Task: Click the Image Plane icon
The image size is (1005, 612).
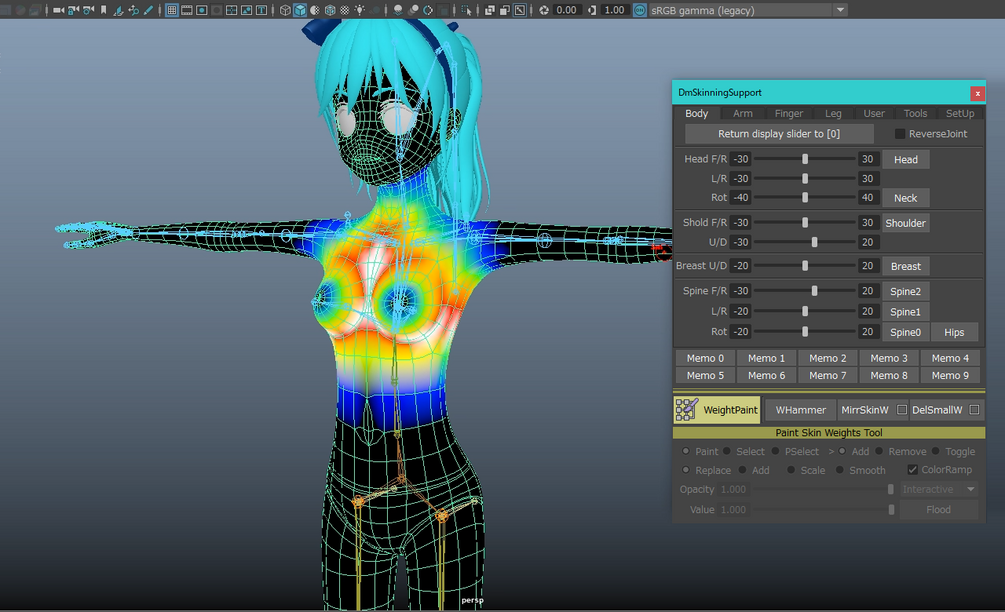Action: (119, 10)
